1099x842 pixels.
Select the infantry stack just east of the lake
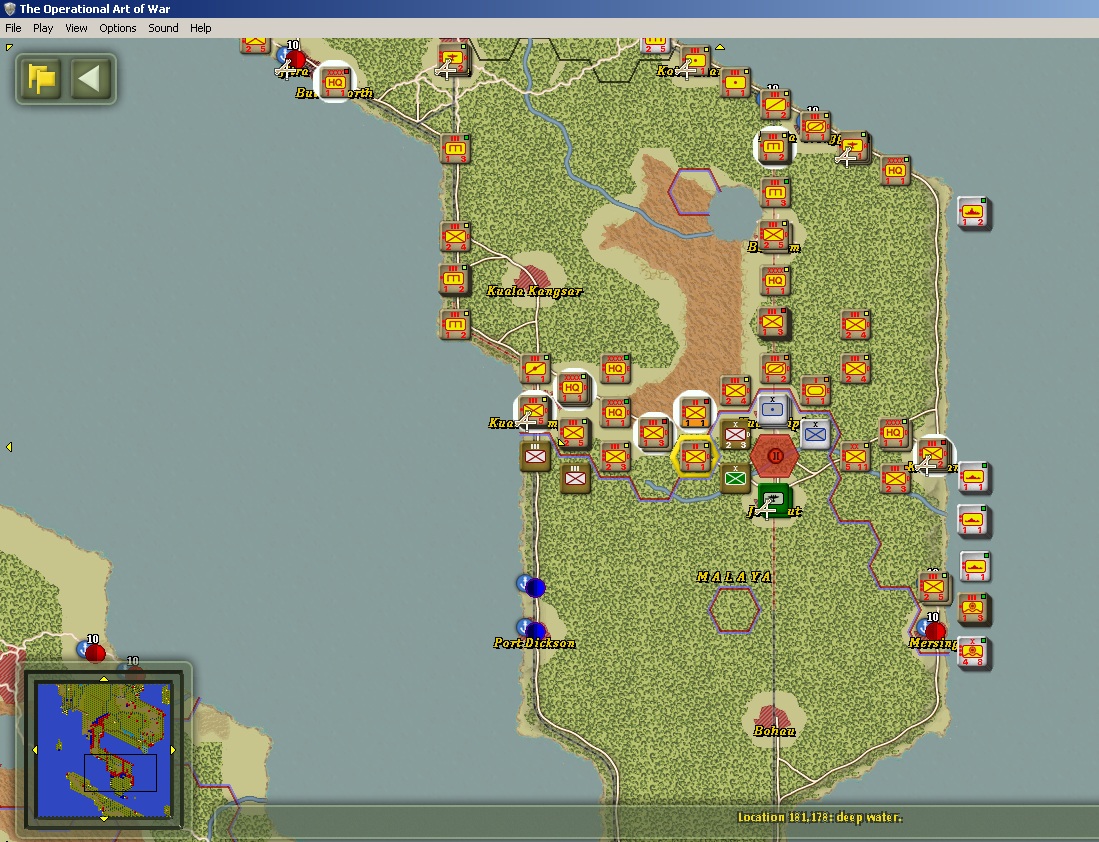774,236
